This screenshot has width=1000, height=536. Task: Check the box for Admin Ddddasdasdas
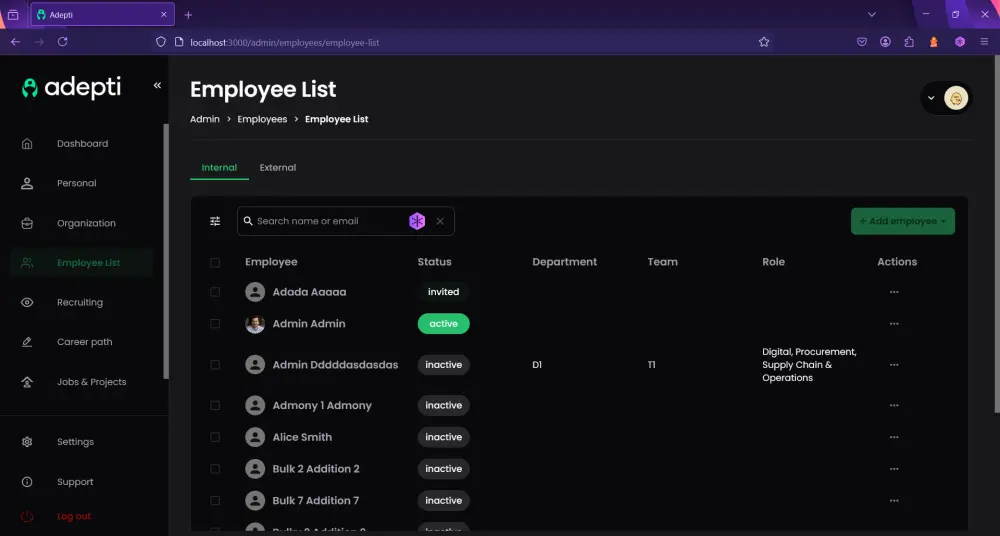point(215,365)
